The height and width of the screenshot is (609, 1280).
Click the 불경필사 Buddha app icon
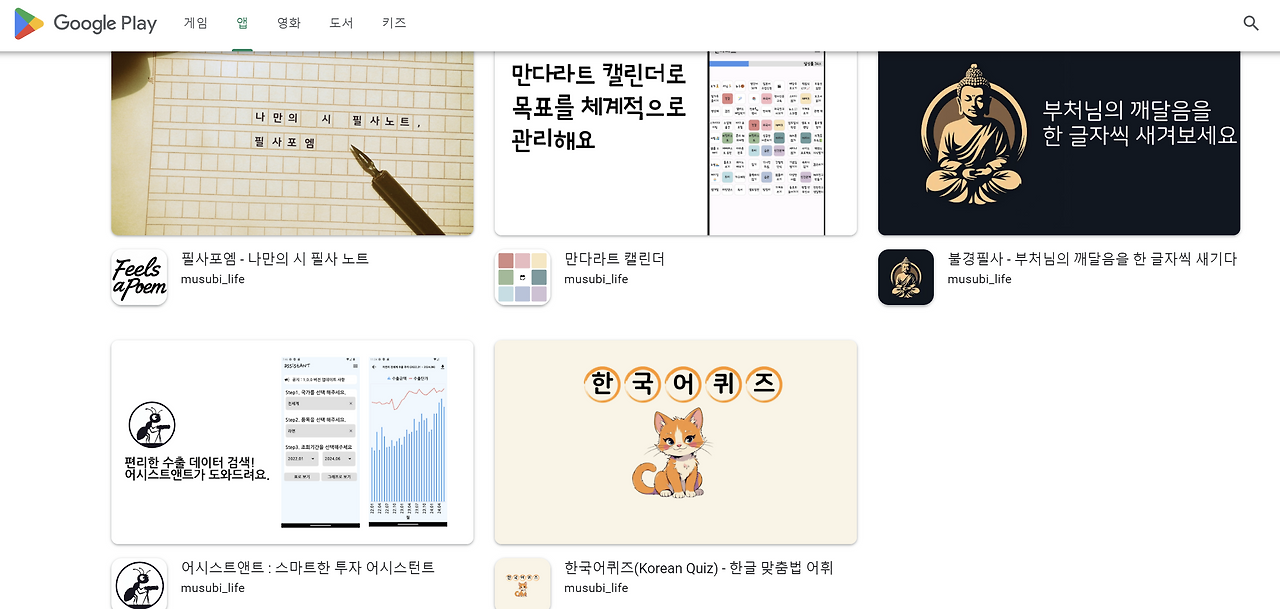coord(906,277)
